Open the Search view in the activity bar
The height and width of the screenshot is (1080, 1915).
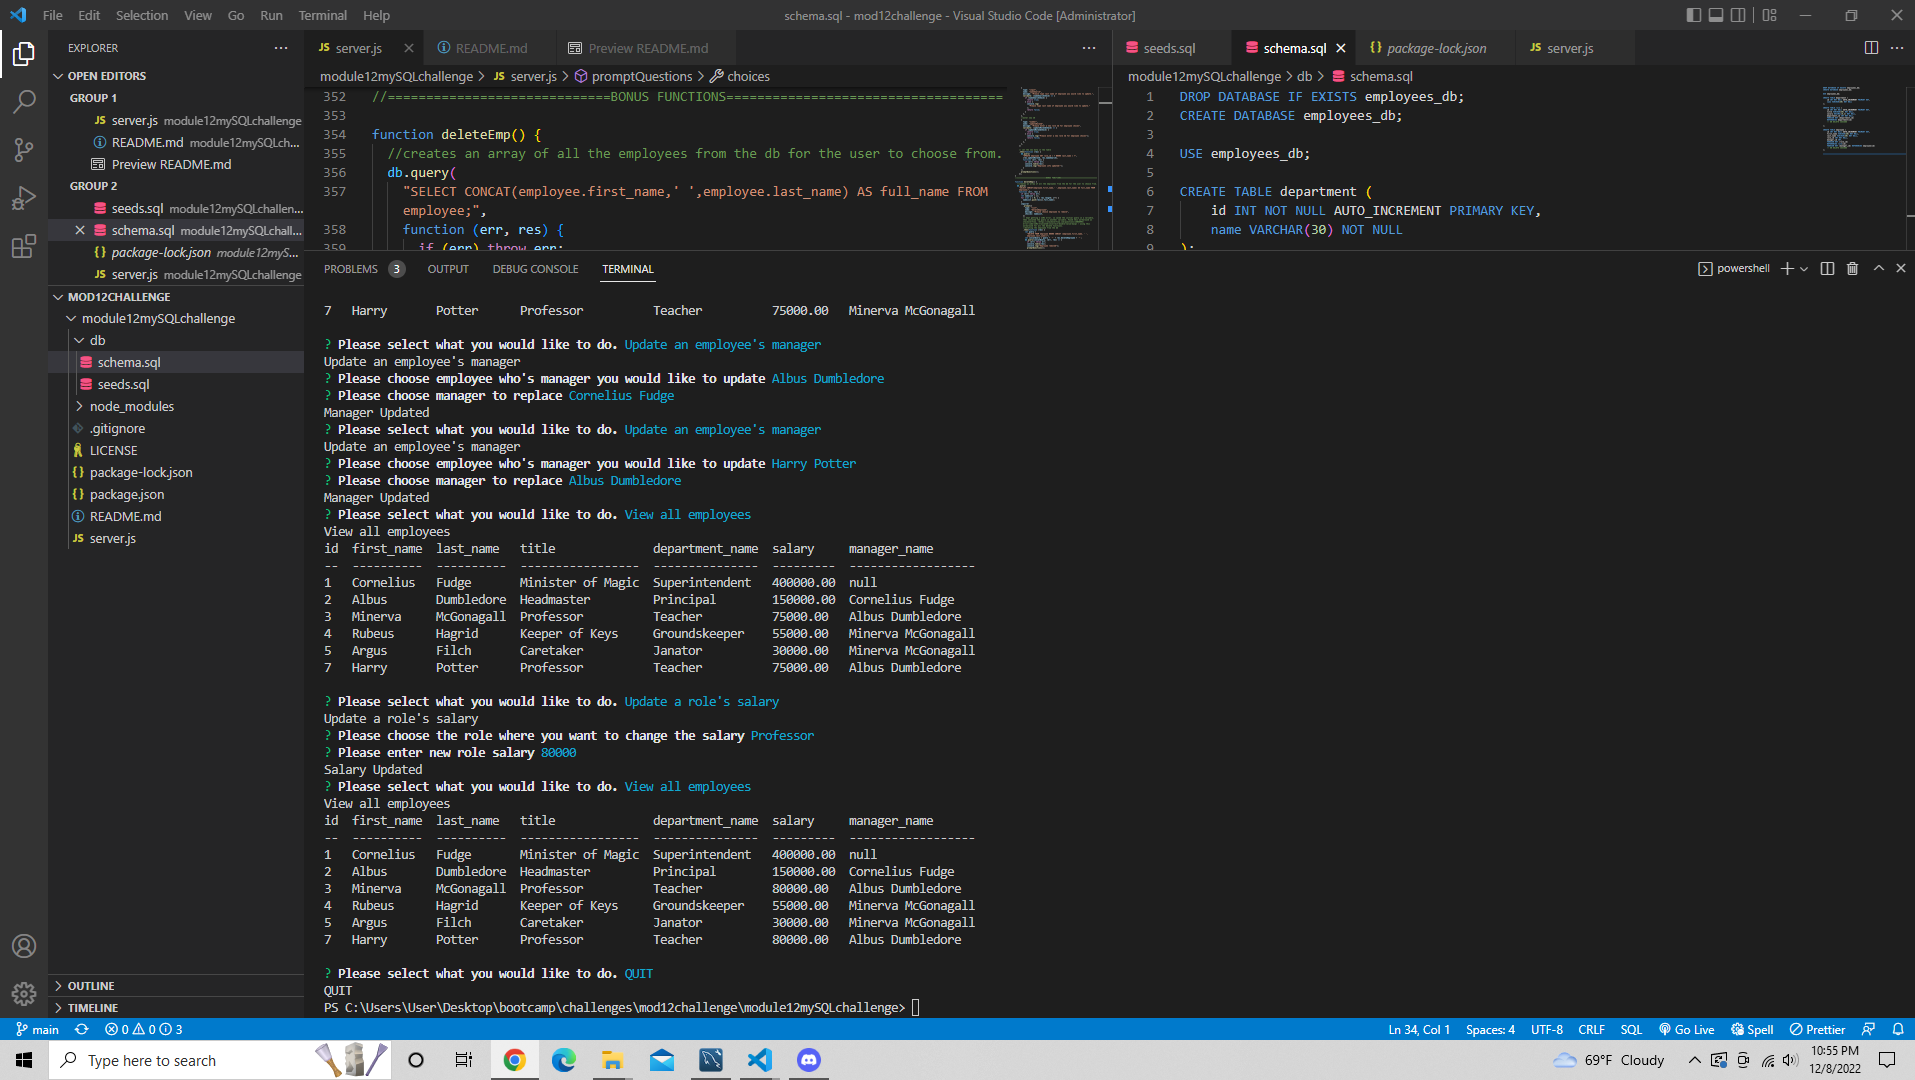(x=24, y=101)
